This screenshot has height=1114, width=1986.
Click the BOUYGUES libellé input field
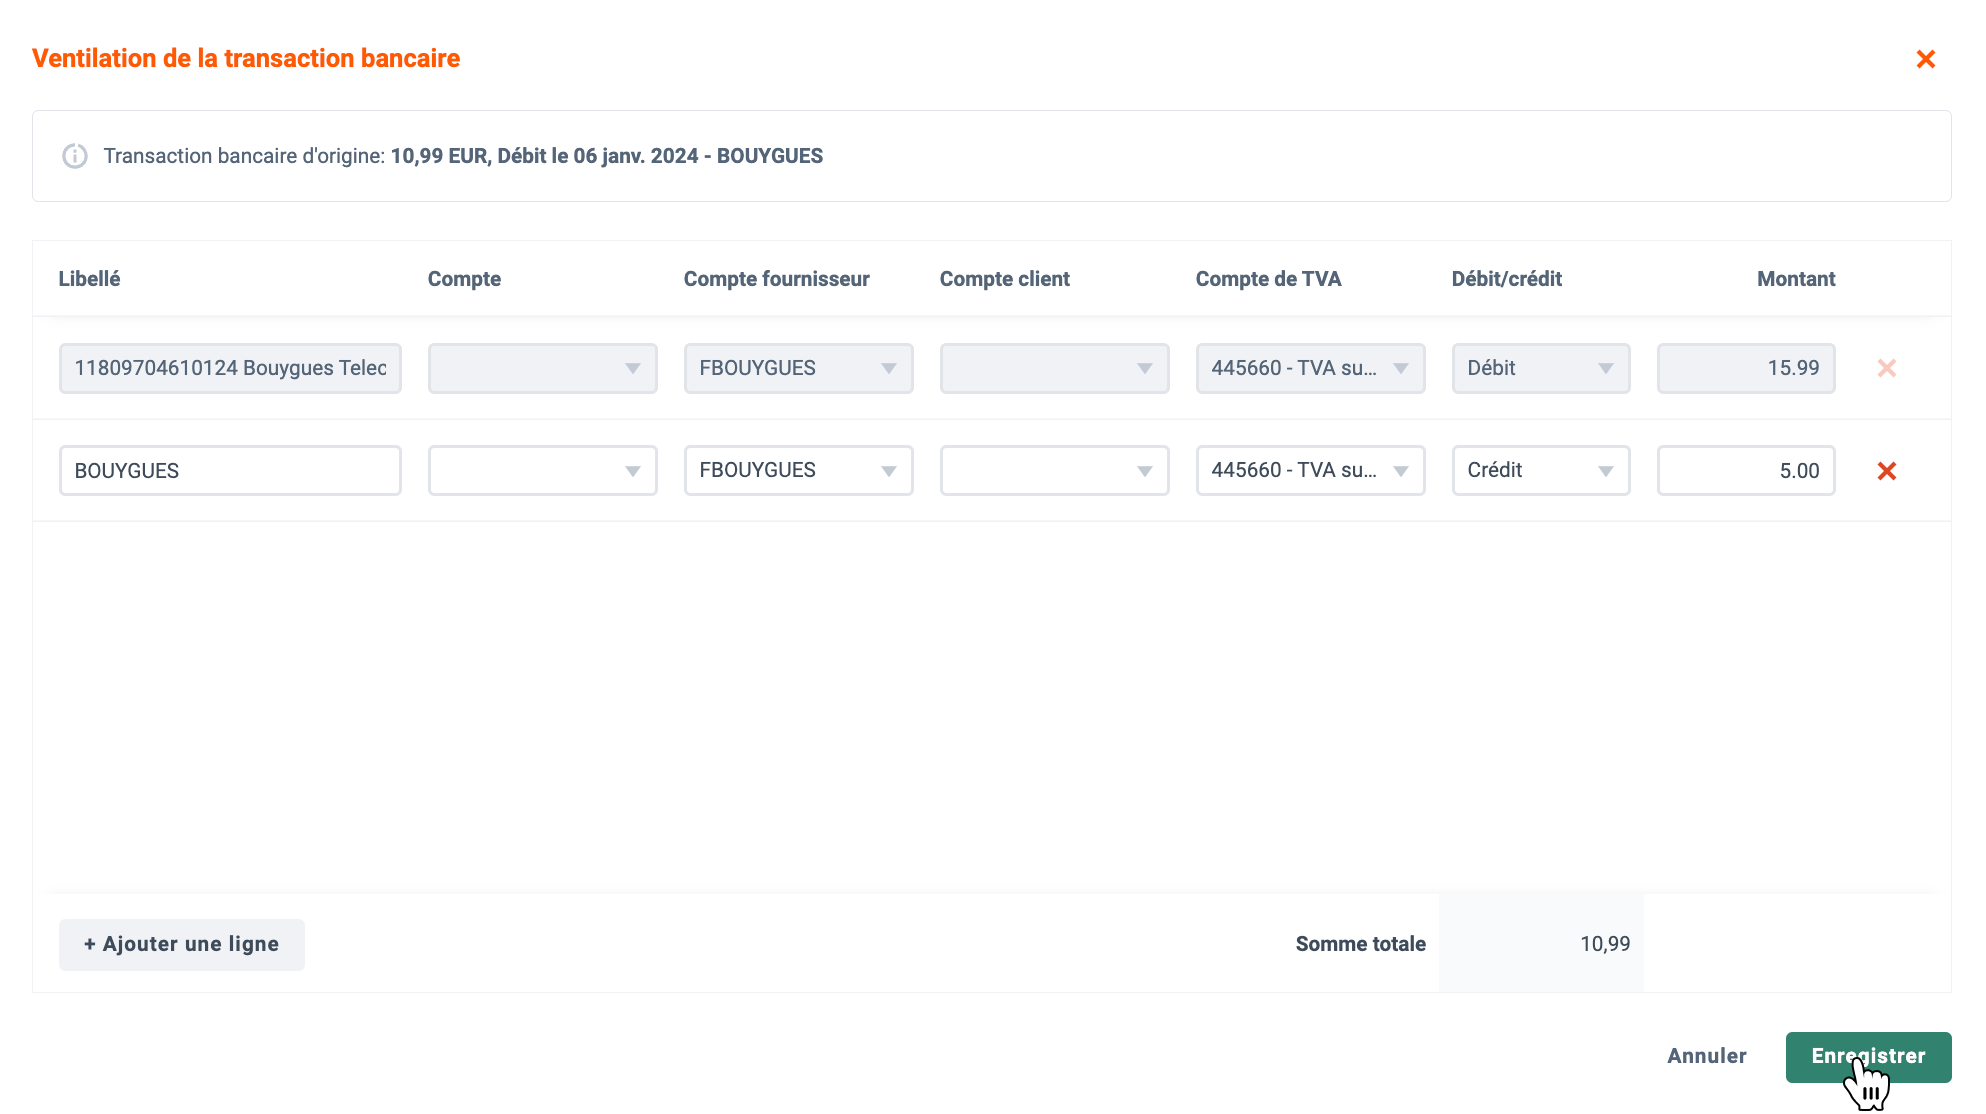(x=230, y=470)
